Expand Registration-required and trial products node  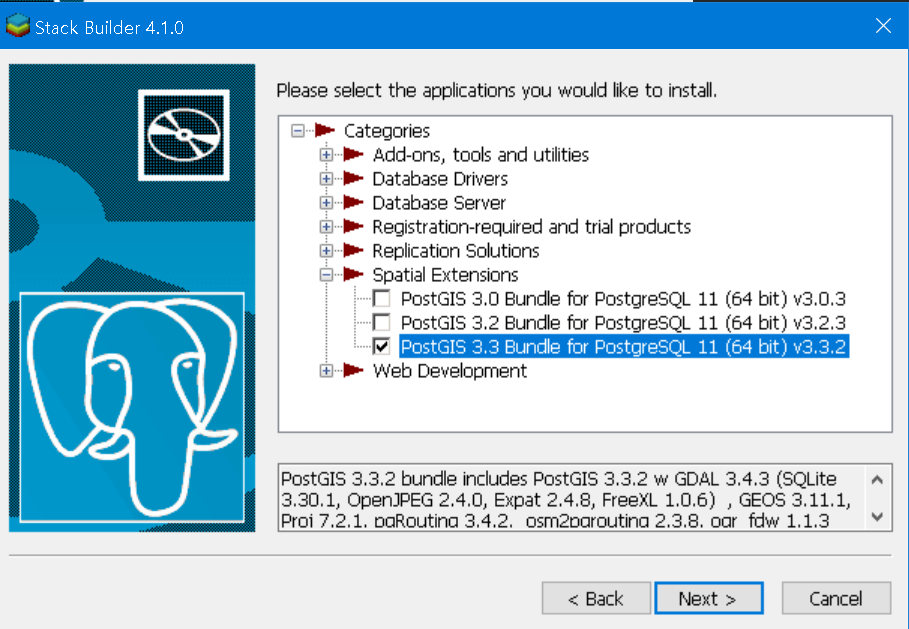click(x=326, y=227)
